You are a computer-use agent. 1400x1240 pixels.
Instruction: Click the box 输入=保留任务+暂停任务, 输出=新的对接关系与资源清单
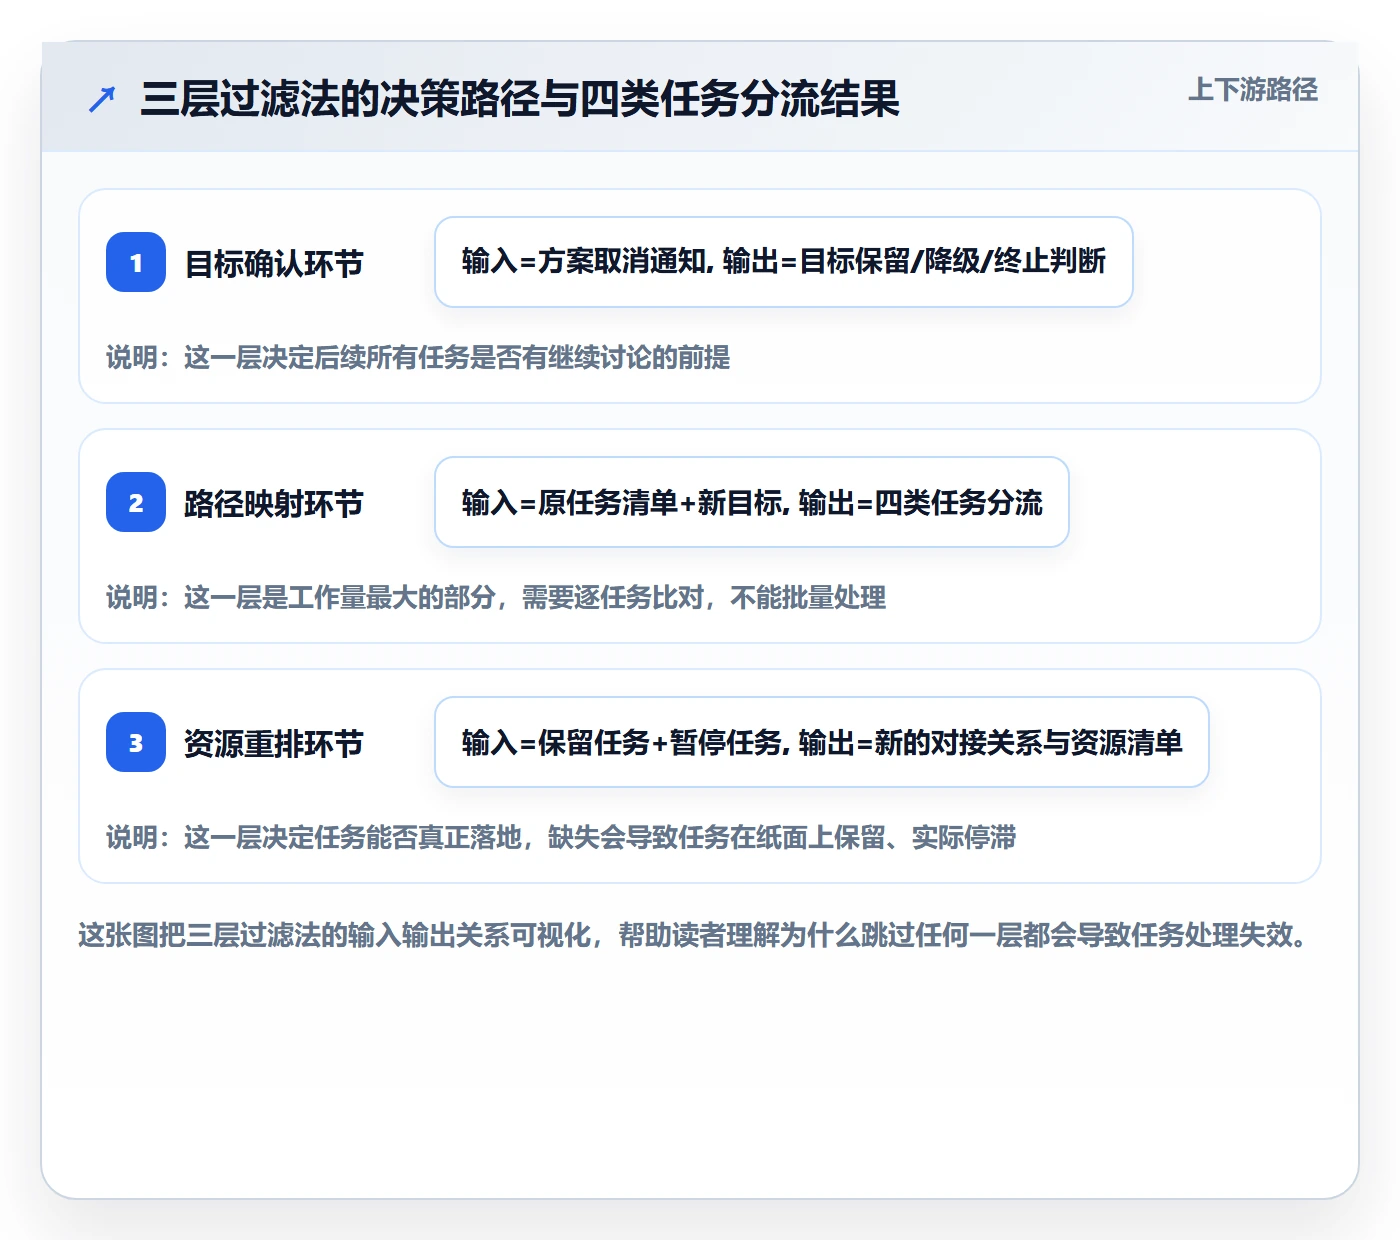coord(822,742)
